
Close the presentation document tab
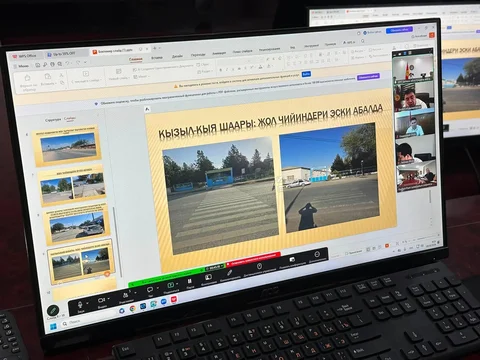tap(147, 49)
